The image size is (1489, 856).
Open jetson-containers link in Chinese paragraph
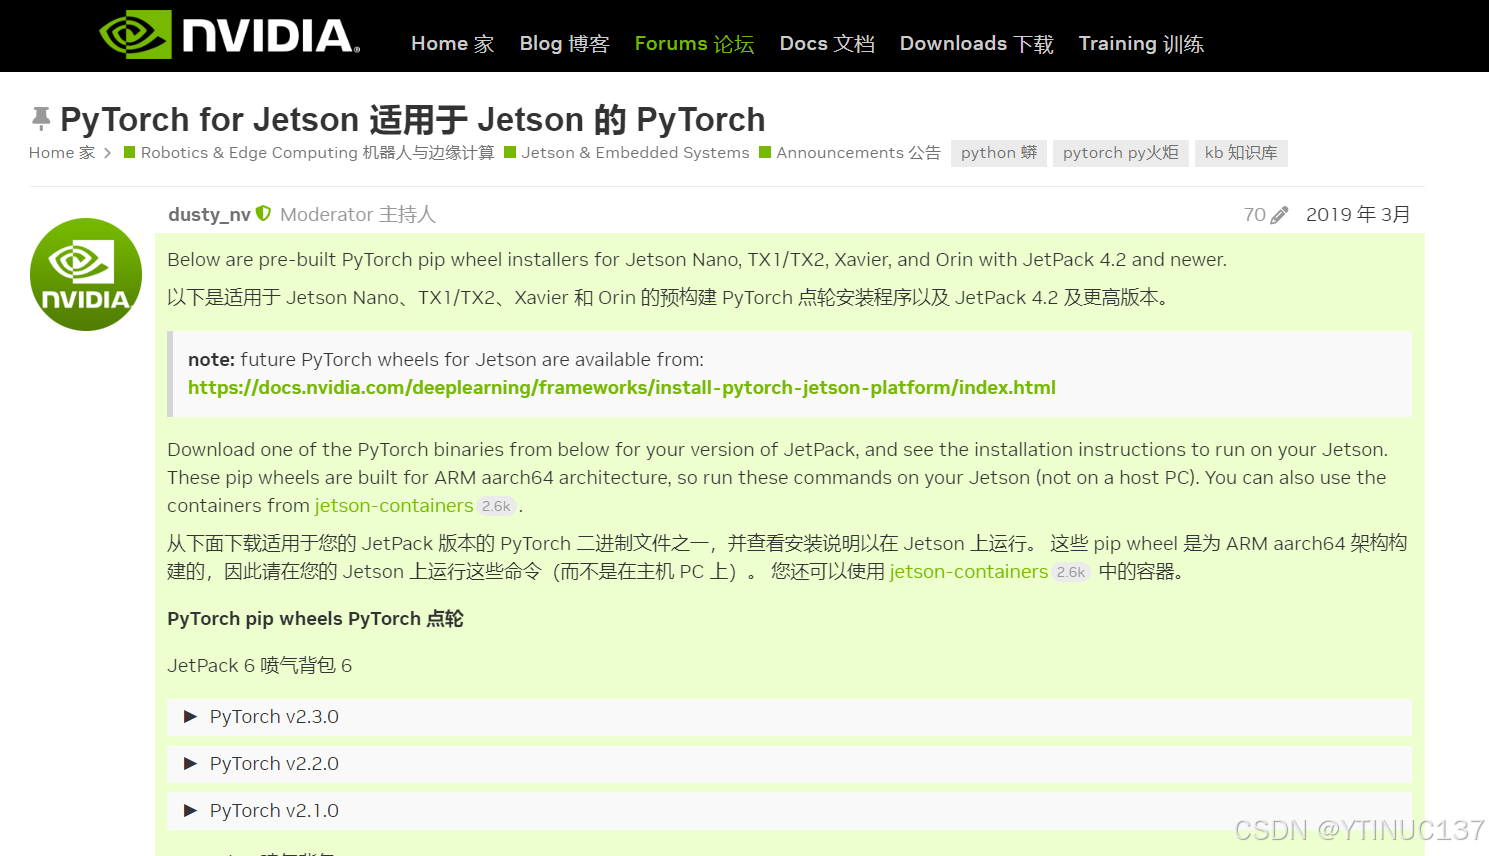point(969,572)
